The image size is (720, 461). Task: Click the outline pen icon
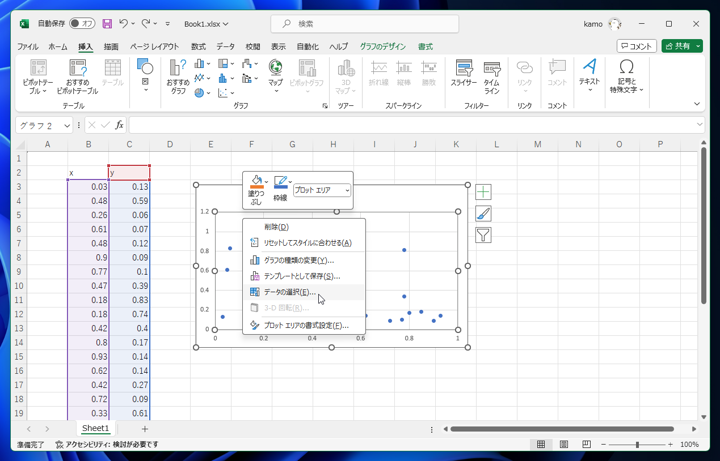[280, 182]
